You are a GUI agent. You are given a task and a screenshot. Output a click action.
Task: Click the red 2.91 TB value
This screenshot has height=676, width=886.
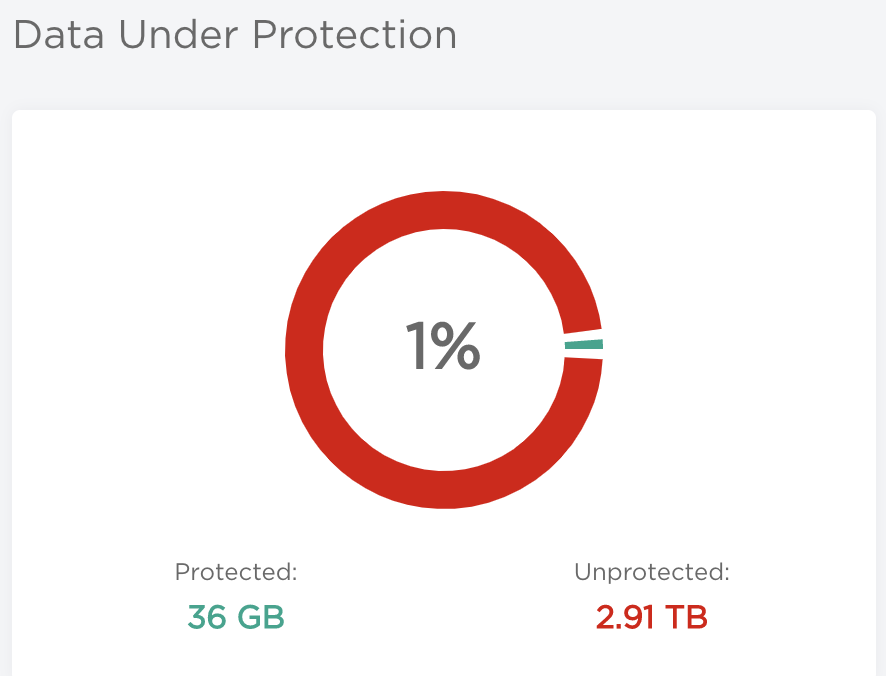652,617
